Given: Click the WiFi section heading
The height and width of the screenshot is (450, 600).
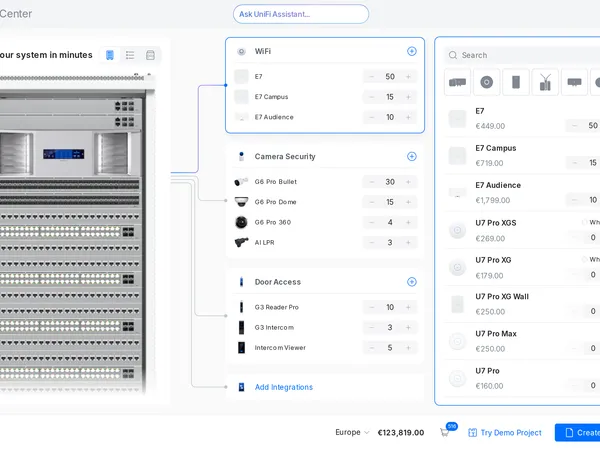Looking at the screenshot, I should pos(263,51).
